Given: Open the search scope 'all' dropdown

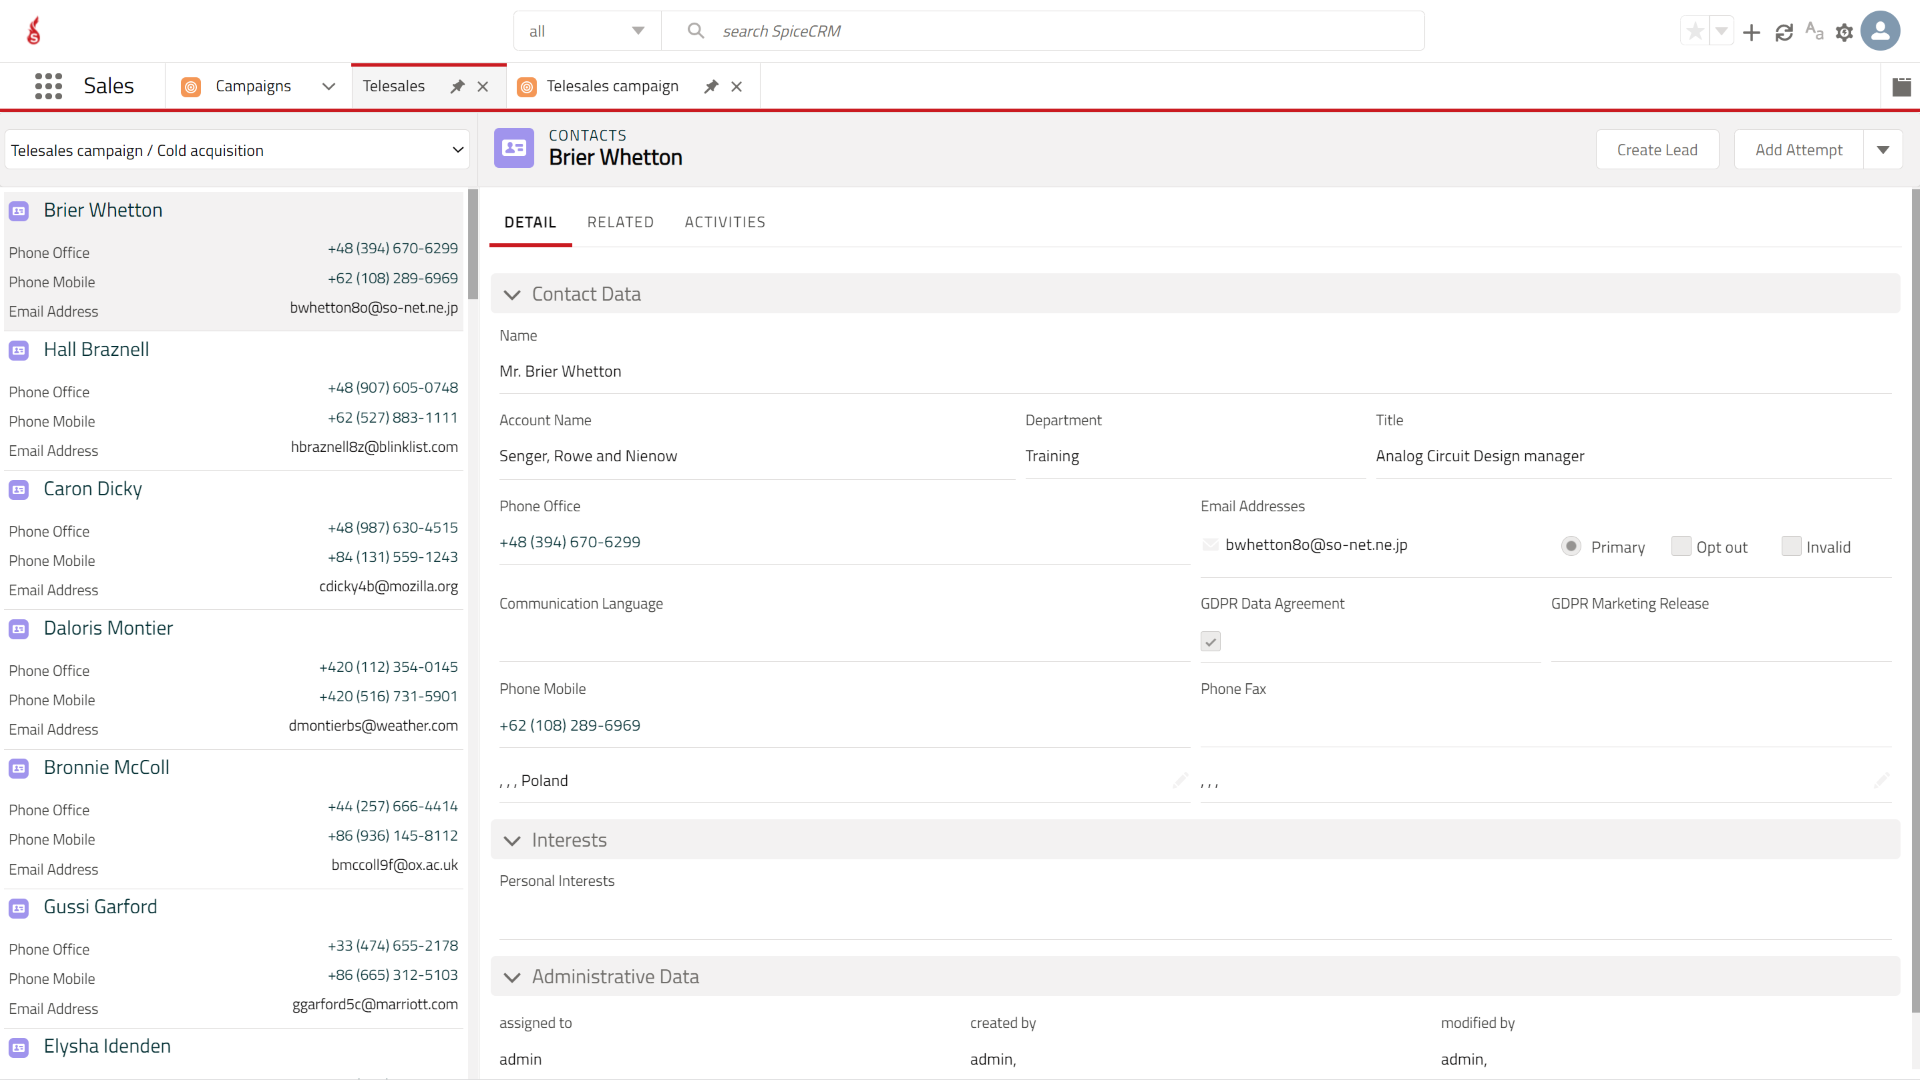Looking at the screenshot, I should (587, 31).
